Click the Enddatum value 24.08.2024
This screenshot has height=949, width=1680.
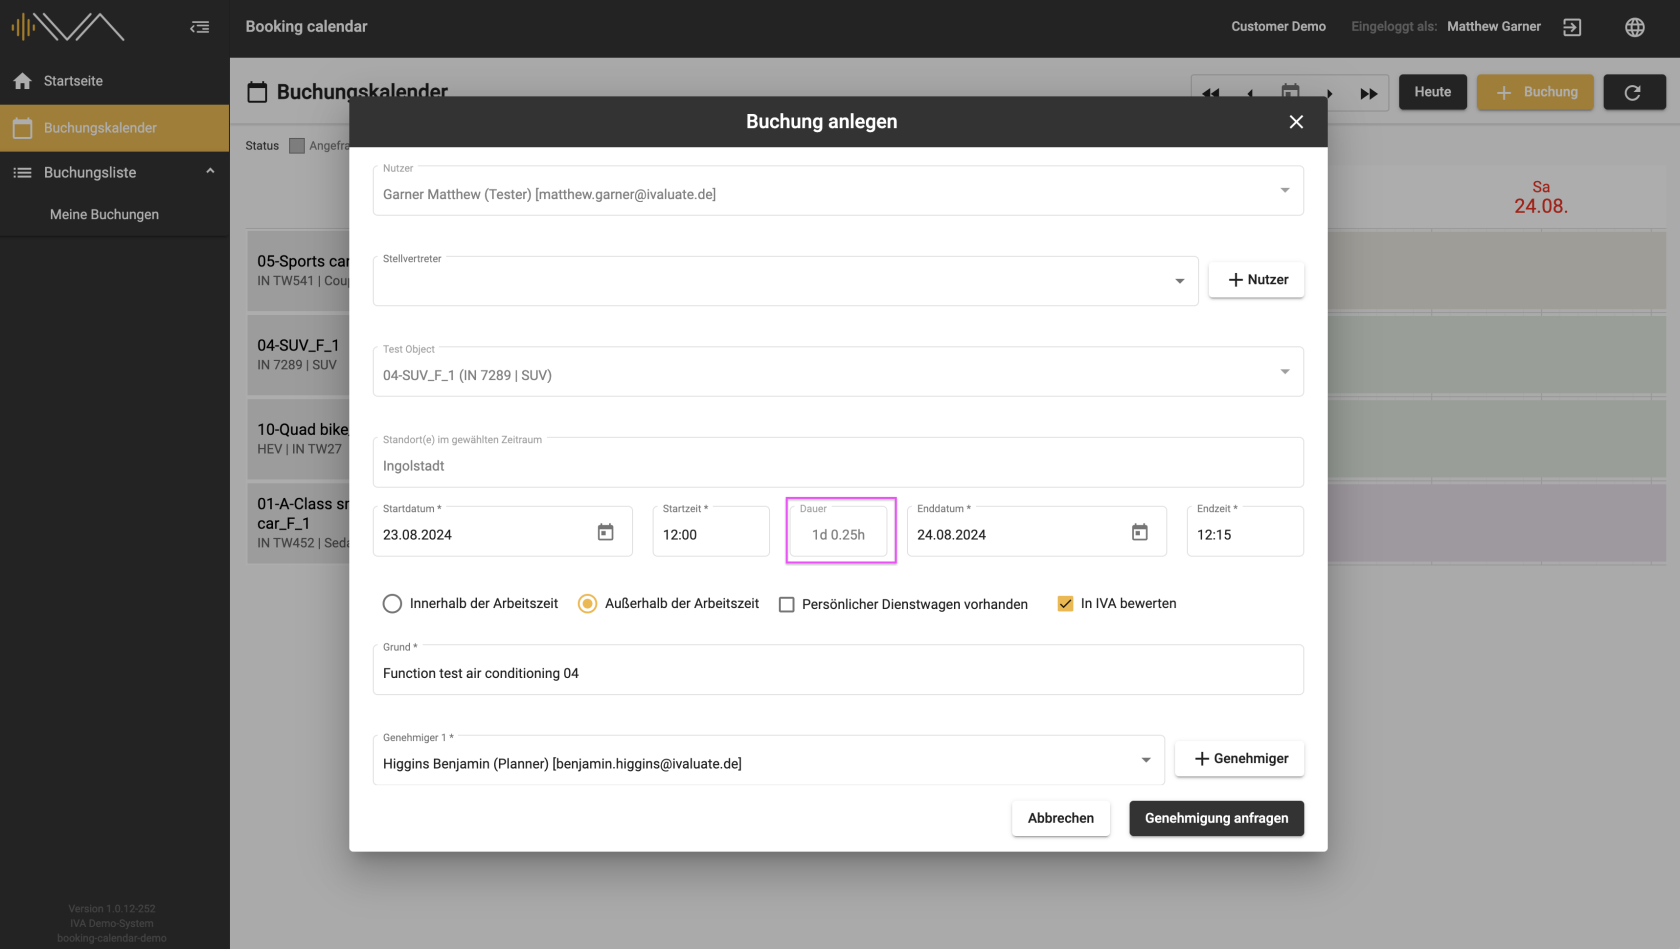click(951, 535)
